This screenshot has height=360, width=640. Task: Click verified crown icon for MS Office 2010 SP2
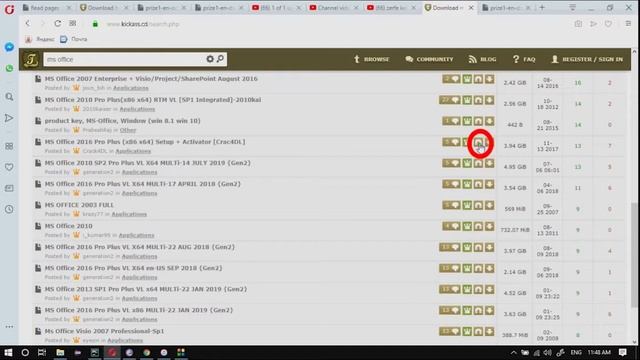[467, 163]
